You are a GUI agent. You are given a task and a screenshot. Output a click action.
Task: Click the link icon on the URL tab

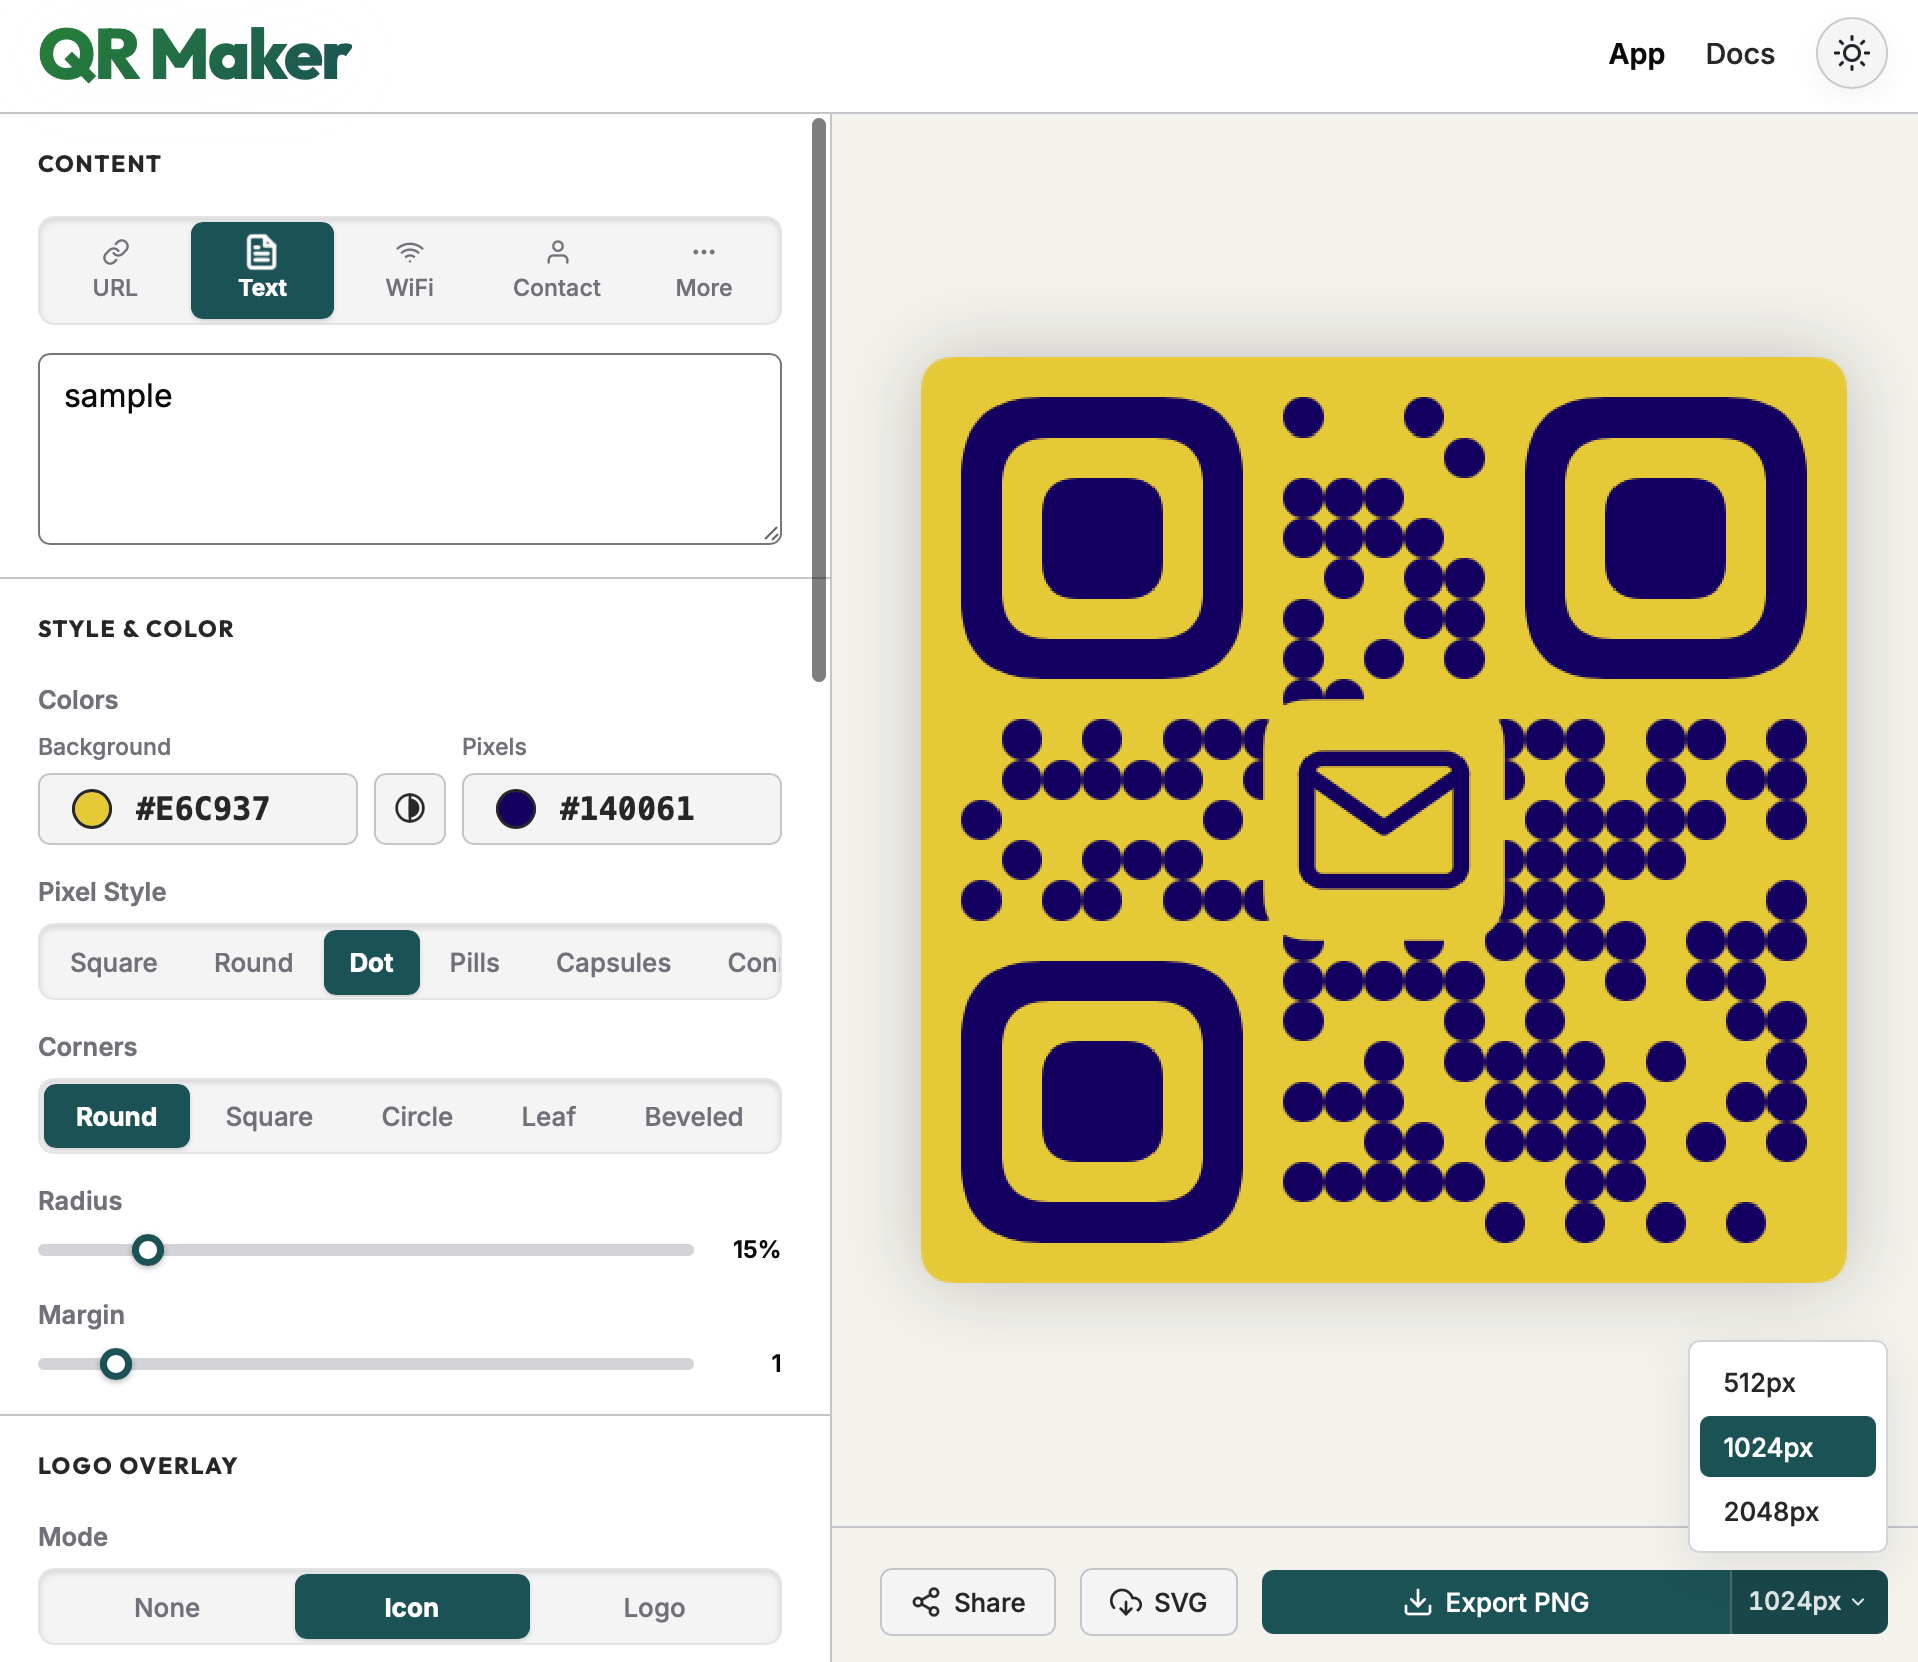coord(115,251)
